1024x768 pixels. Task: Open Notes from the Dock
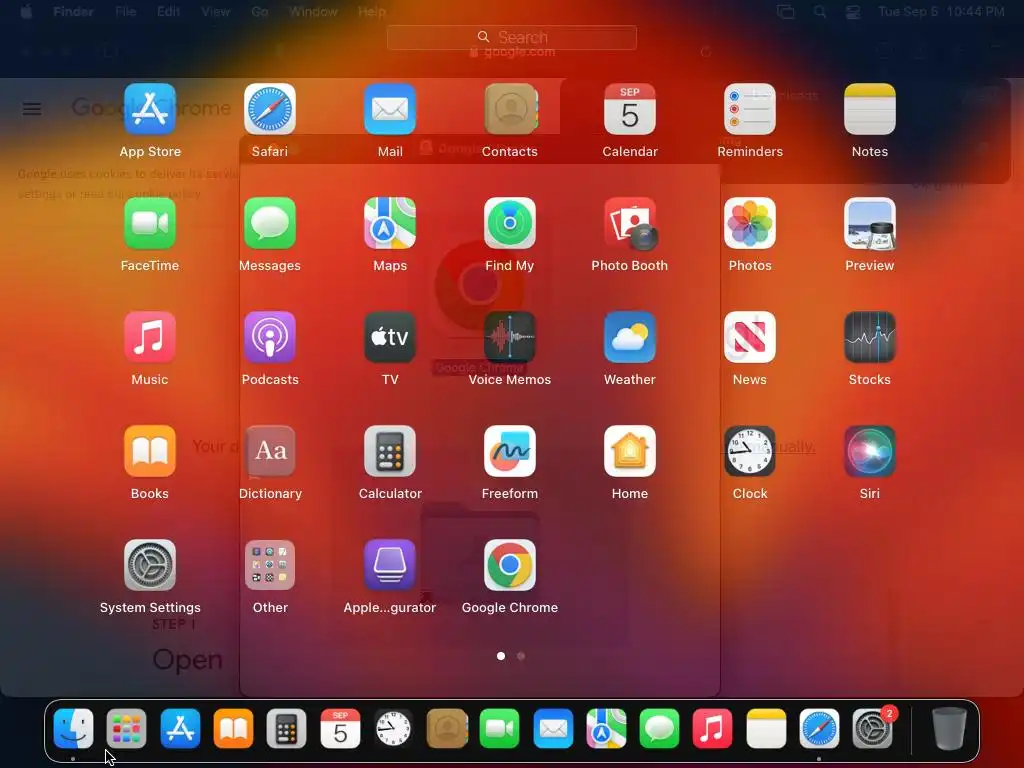[766, 728]
